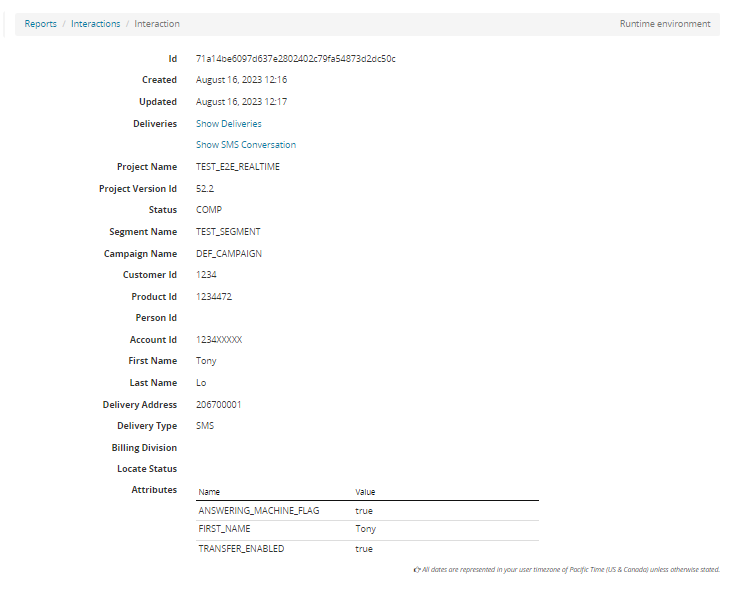Click the Reports breadcrumb link

pos(40,24)
